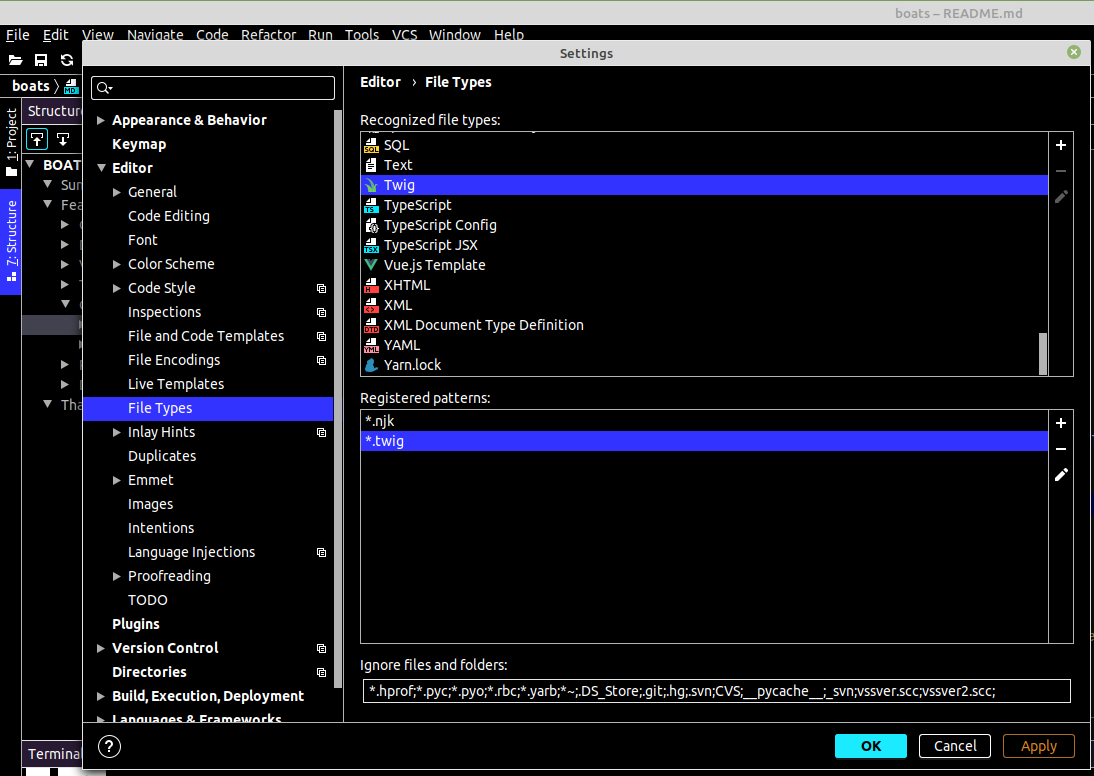Click the Save All toolbar icon
Image resolution: width=1094 pixels, height=776 pixels.
tap(39, 59)
